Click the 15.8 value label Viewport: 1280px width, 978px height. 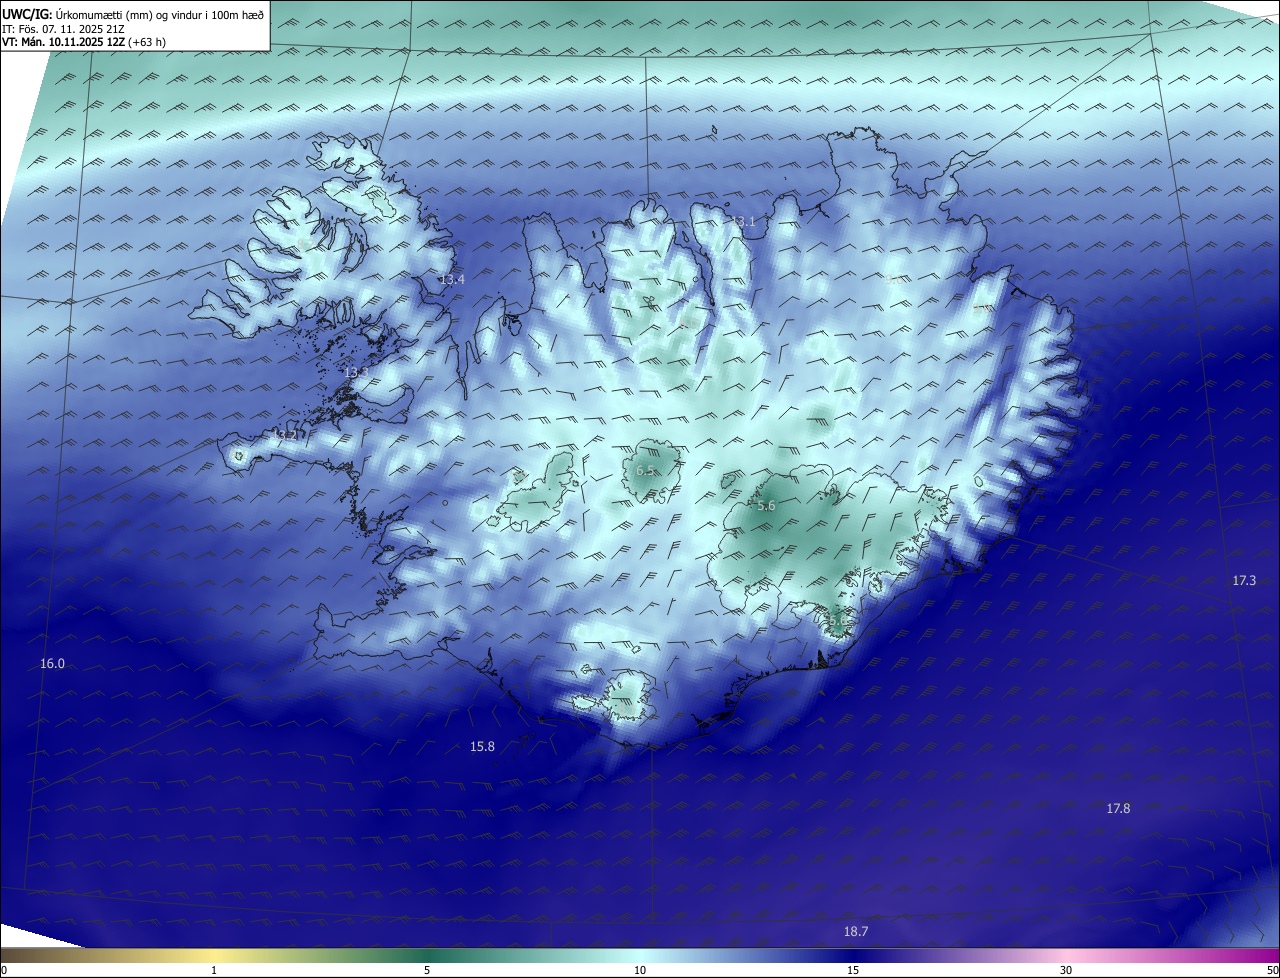tap(482, 746)
